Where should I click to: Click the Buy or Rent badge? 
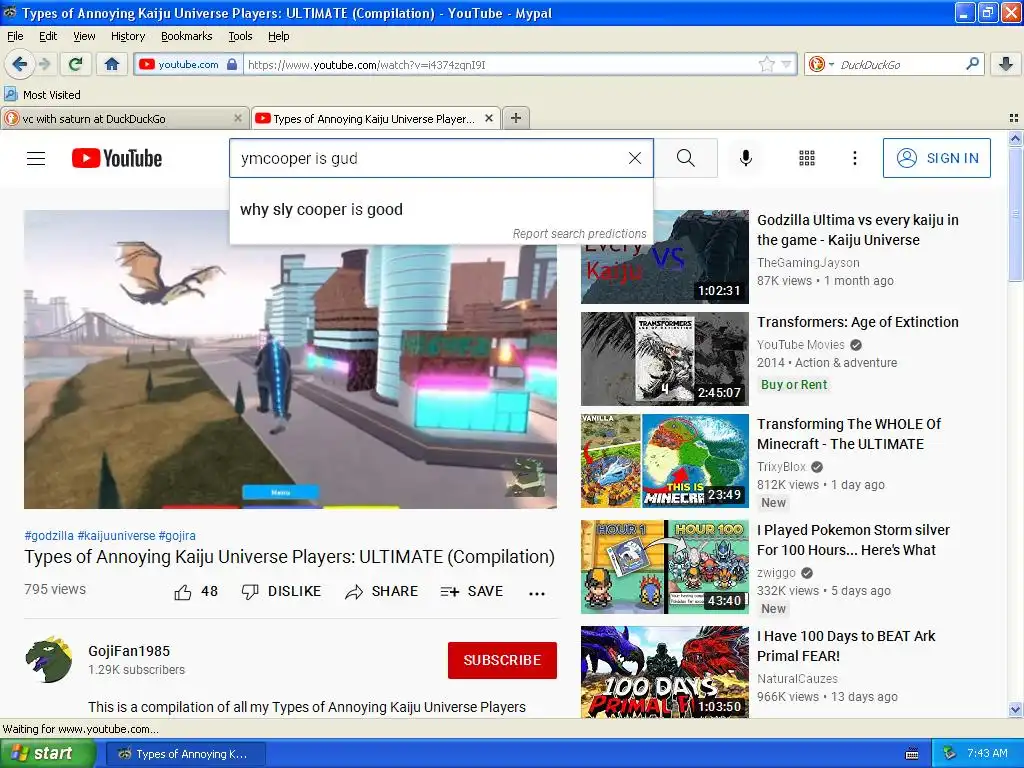(x=793, y=385)
